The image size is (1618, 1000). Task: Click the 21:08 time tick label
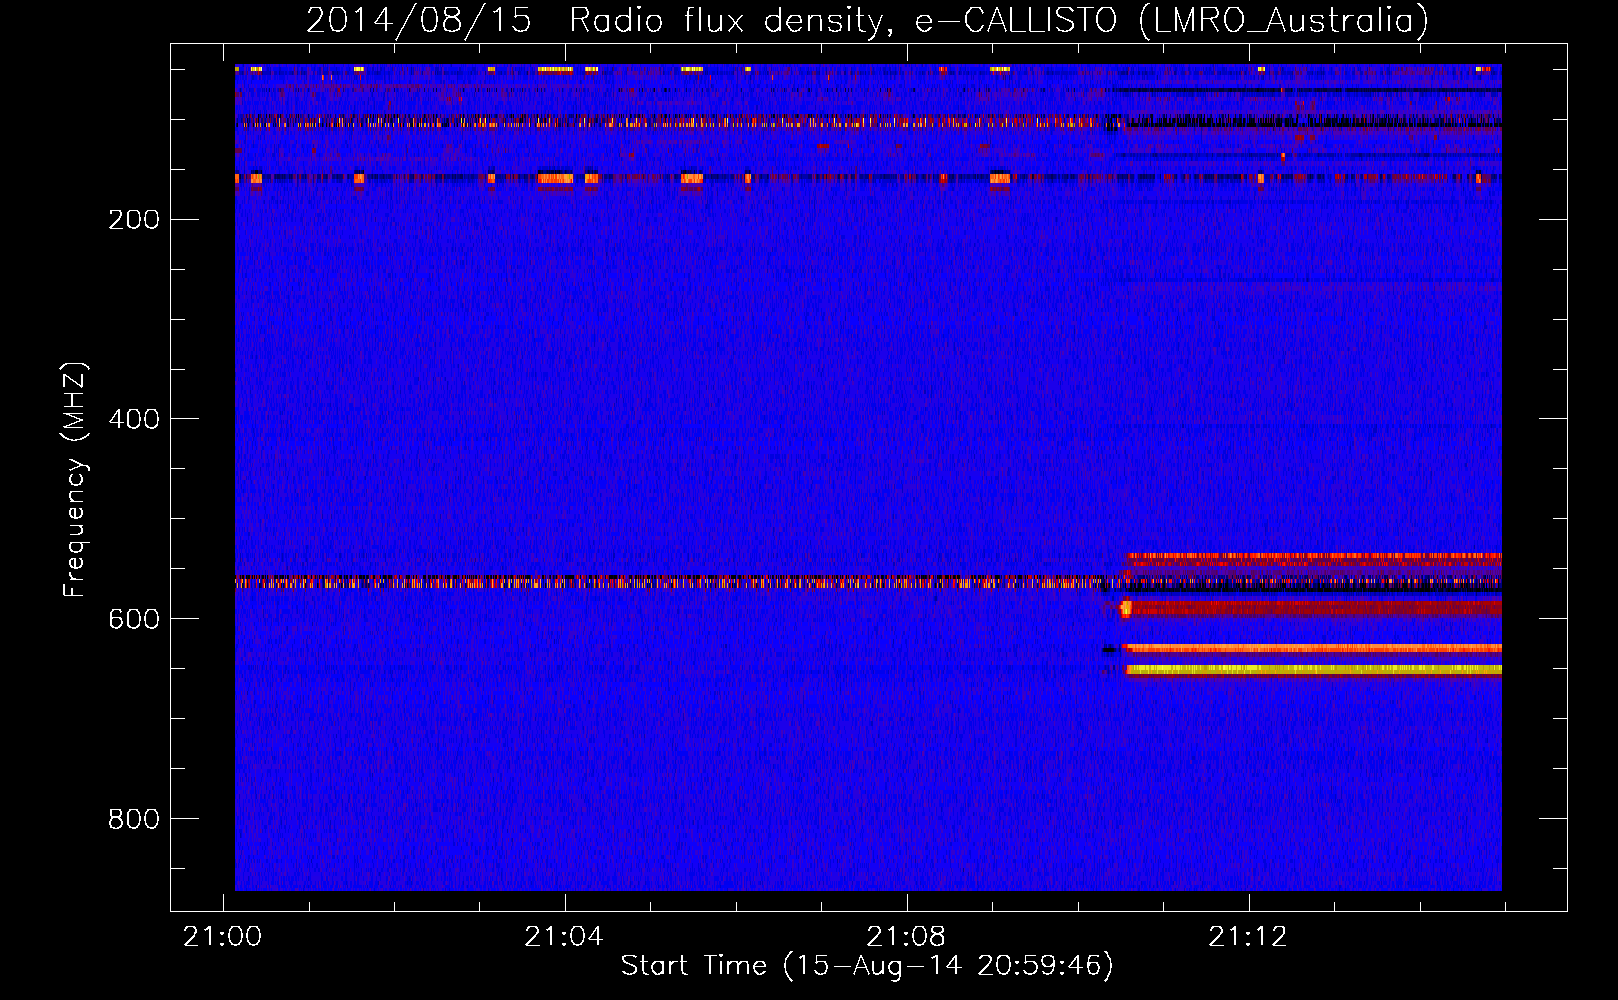pyautogui.click(x=906, y=937)
